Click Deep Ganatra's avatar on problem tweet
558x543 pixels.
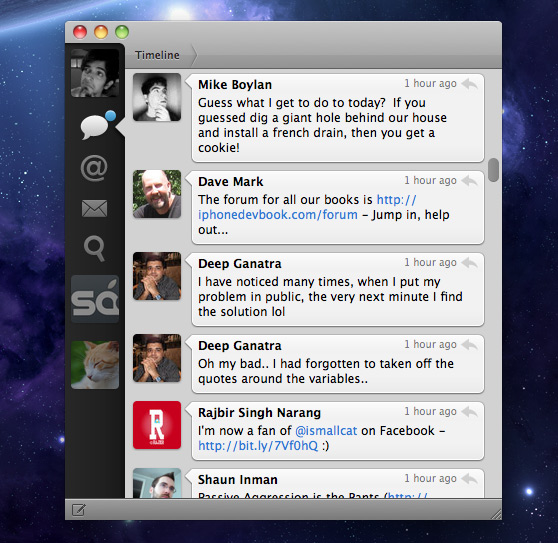(x=157, y=276)
